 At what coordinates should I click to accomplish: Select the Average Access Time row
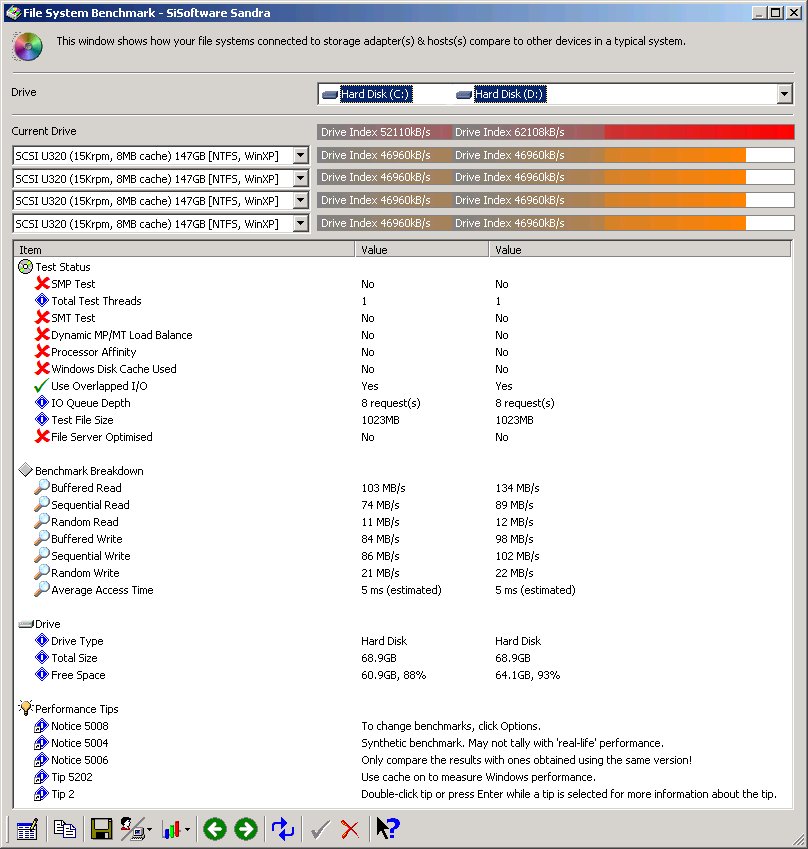pyautogui.click(x=402, y=590)
